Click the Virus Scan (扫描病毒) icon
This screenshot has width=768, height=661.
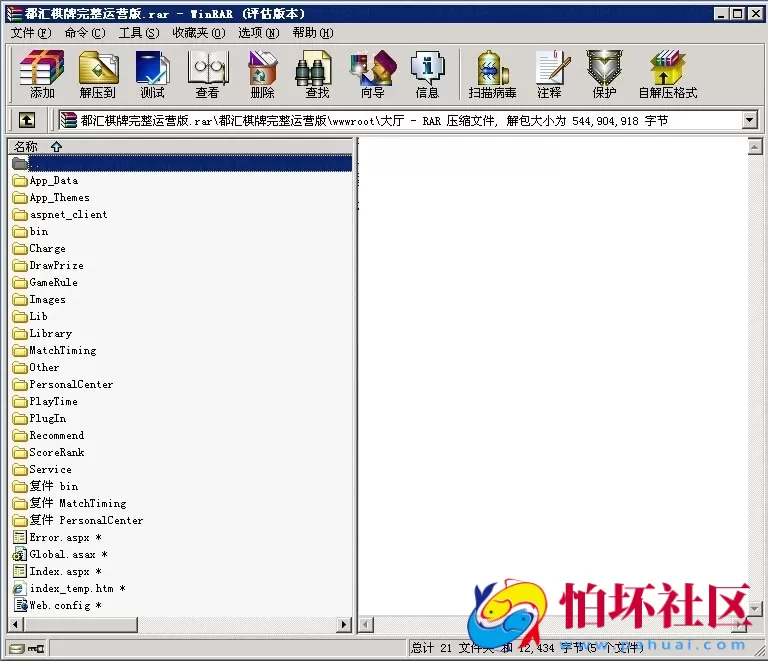tap(492, 74)
